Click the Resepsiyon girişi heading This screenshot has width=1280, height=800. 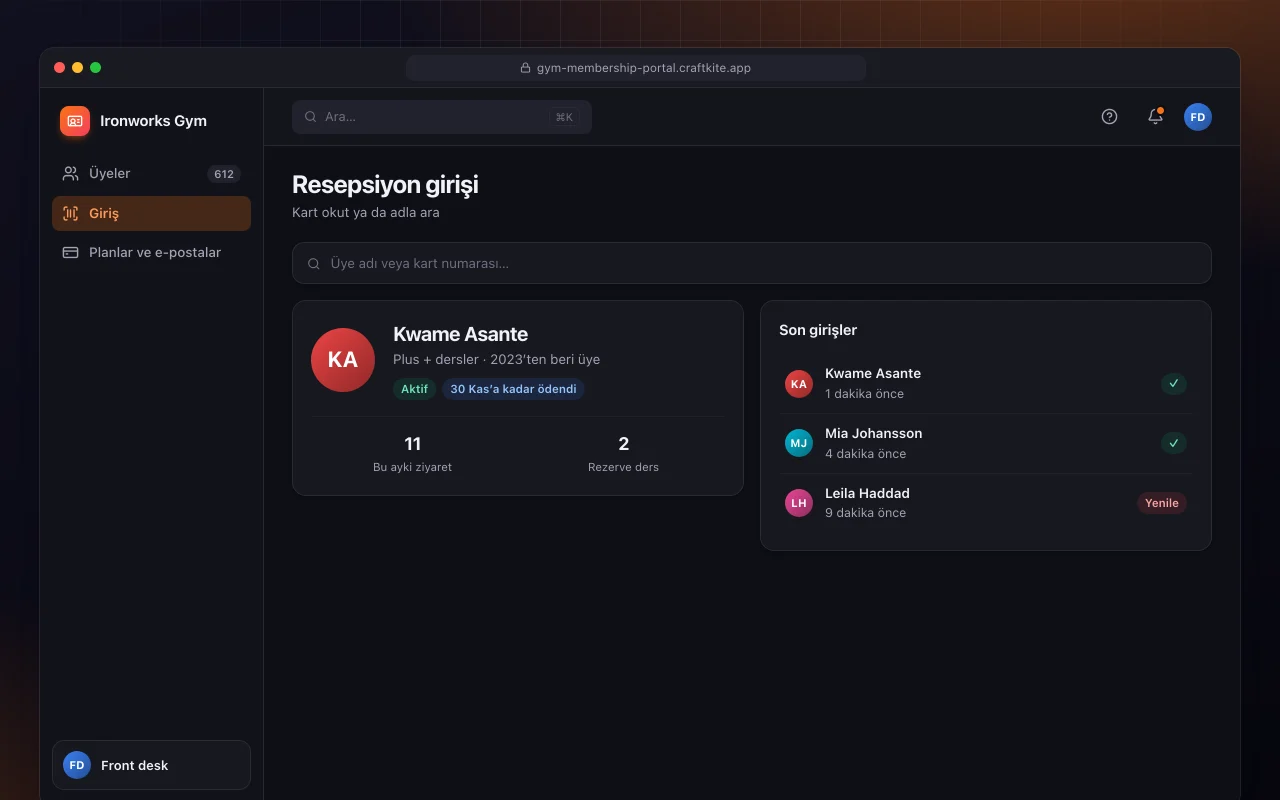click(x=385, y=185)
